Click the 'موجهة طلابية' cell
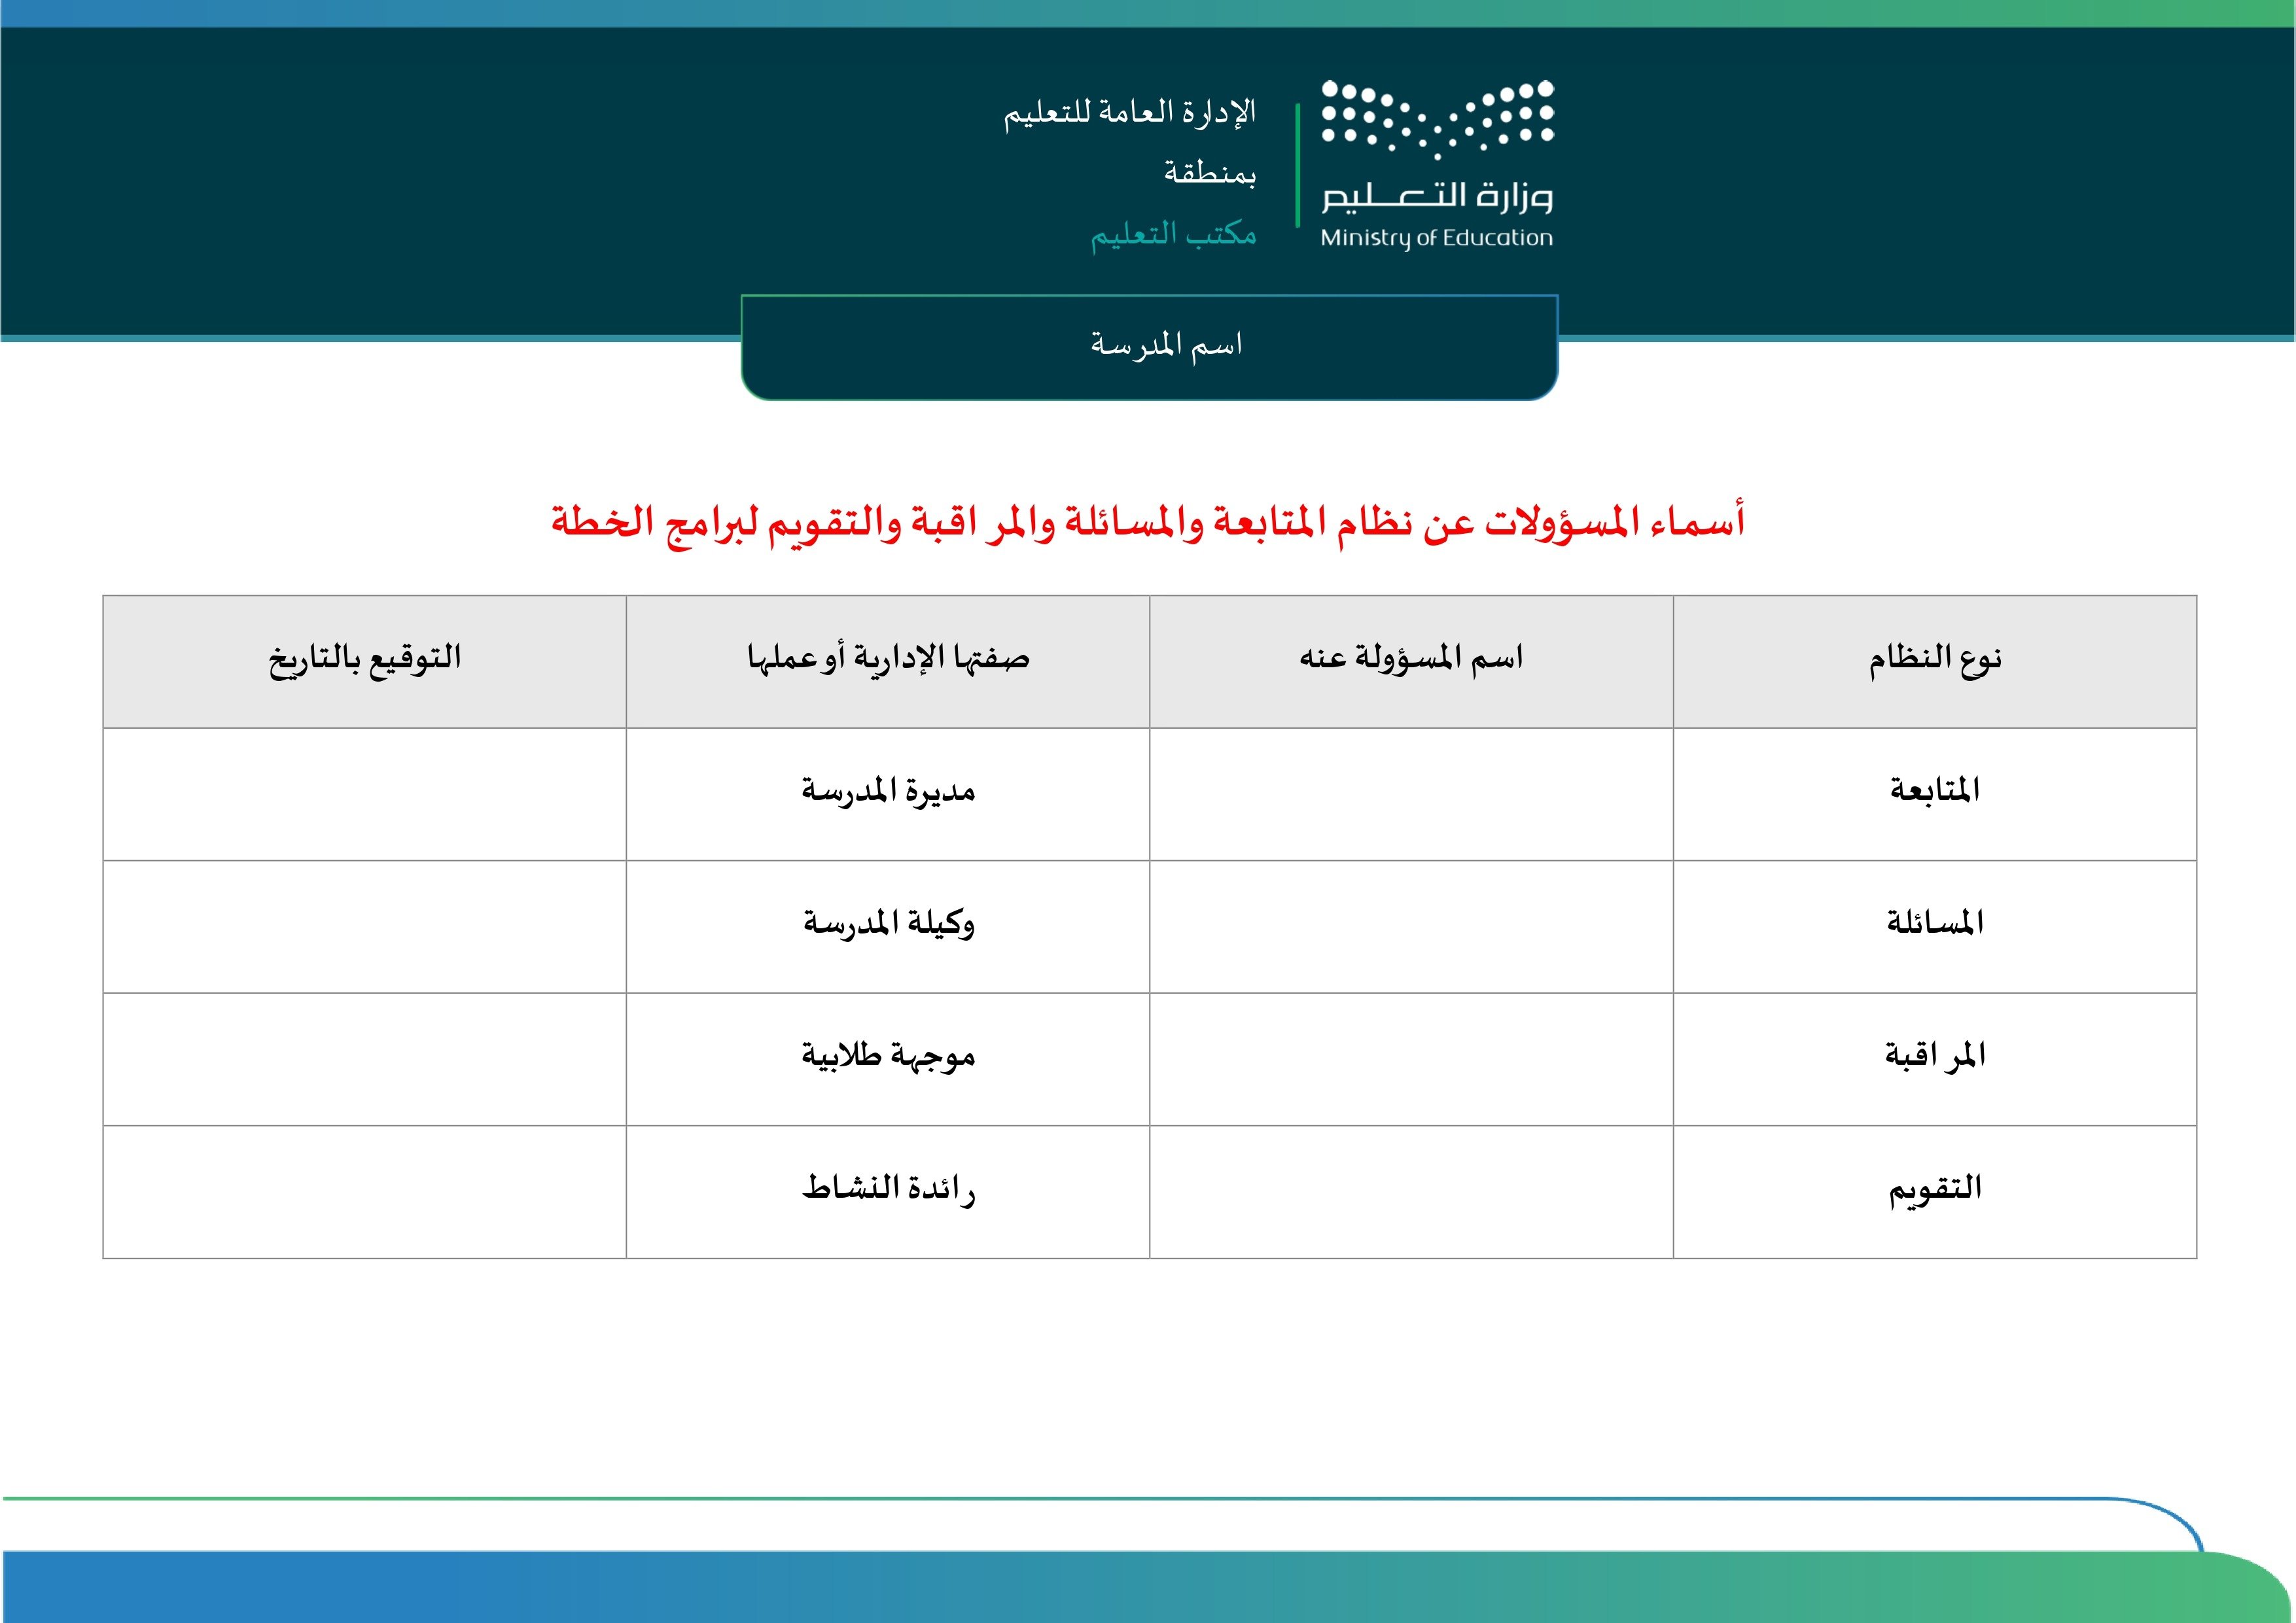Screen dimensions: 2296x1623 (888, 1058)
